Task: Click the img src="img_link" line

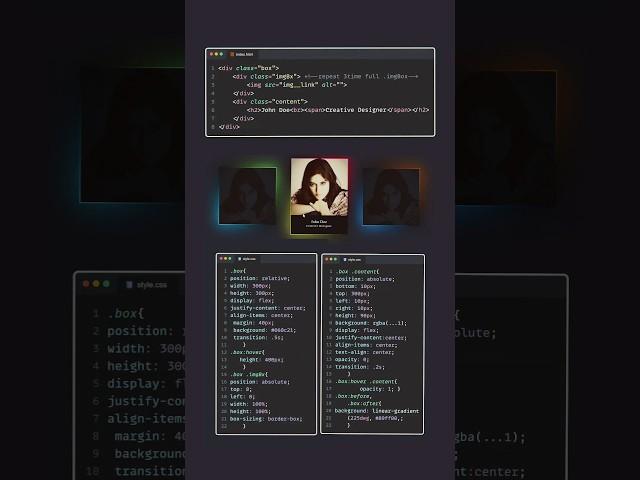Action: click(x=297, y=85)
